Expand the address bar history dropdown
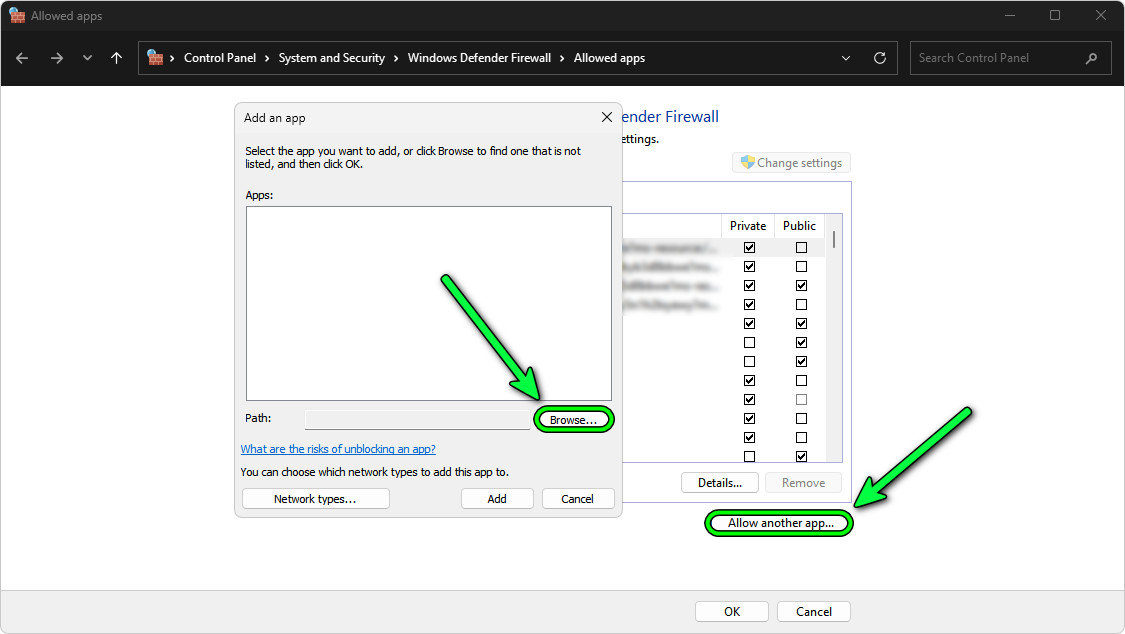Image resolution: width=1125 pixels, height=634 pixels. pos(847,58)
